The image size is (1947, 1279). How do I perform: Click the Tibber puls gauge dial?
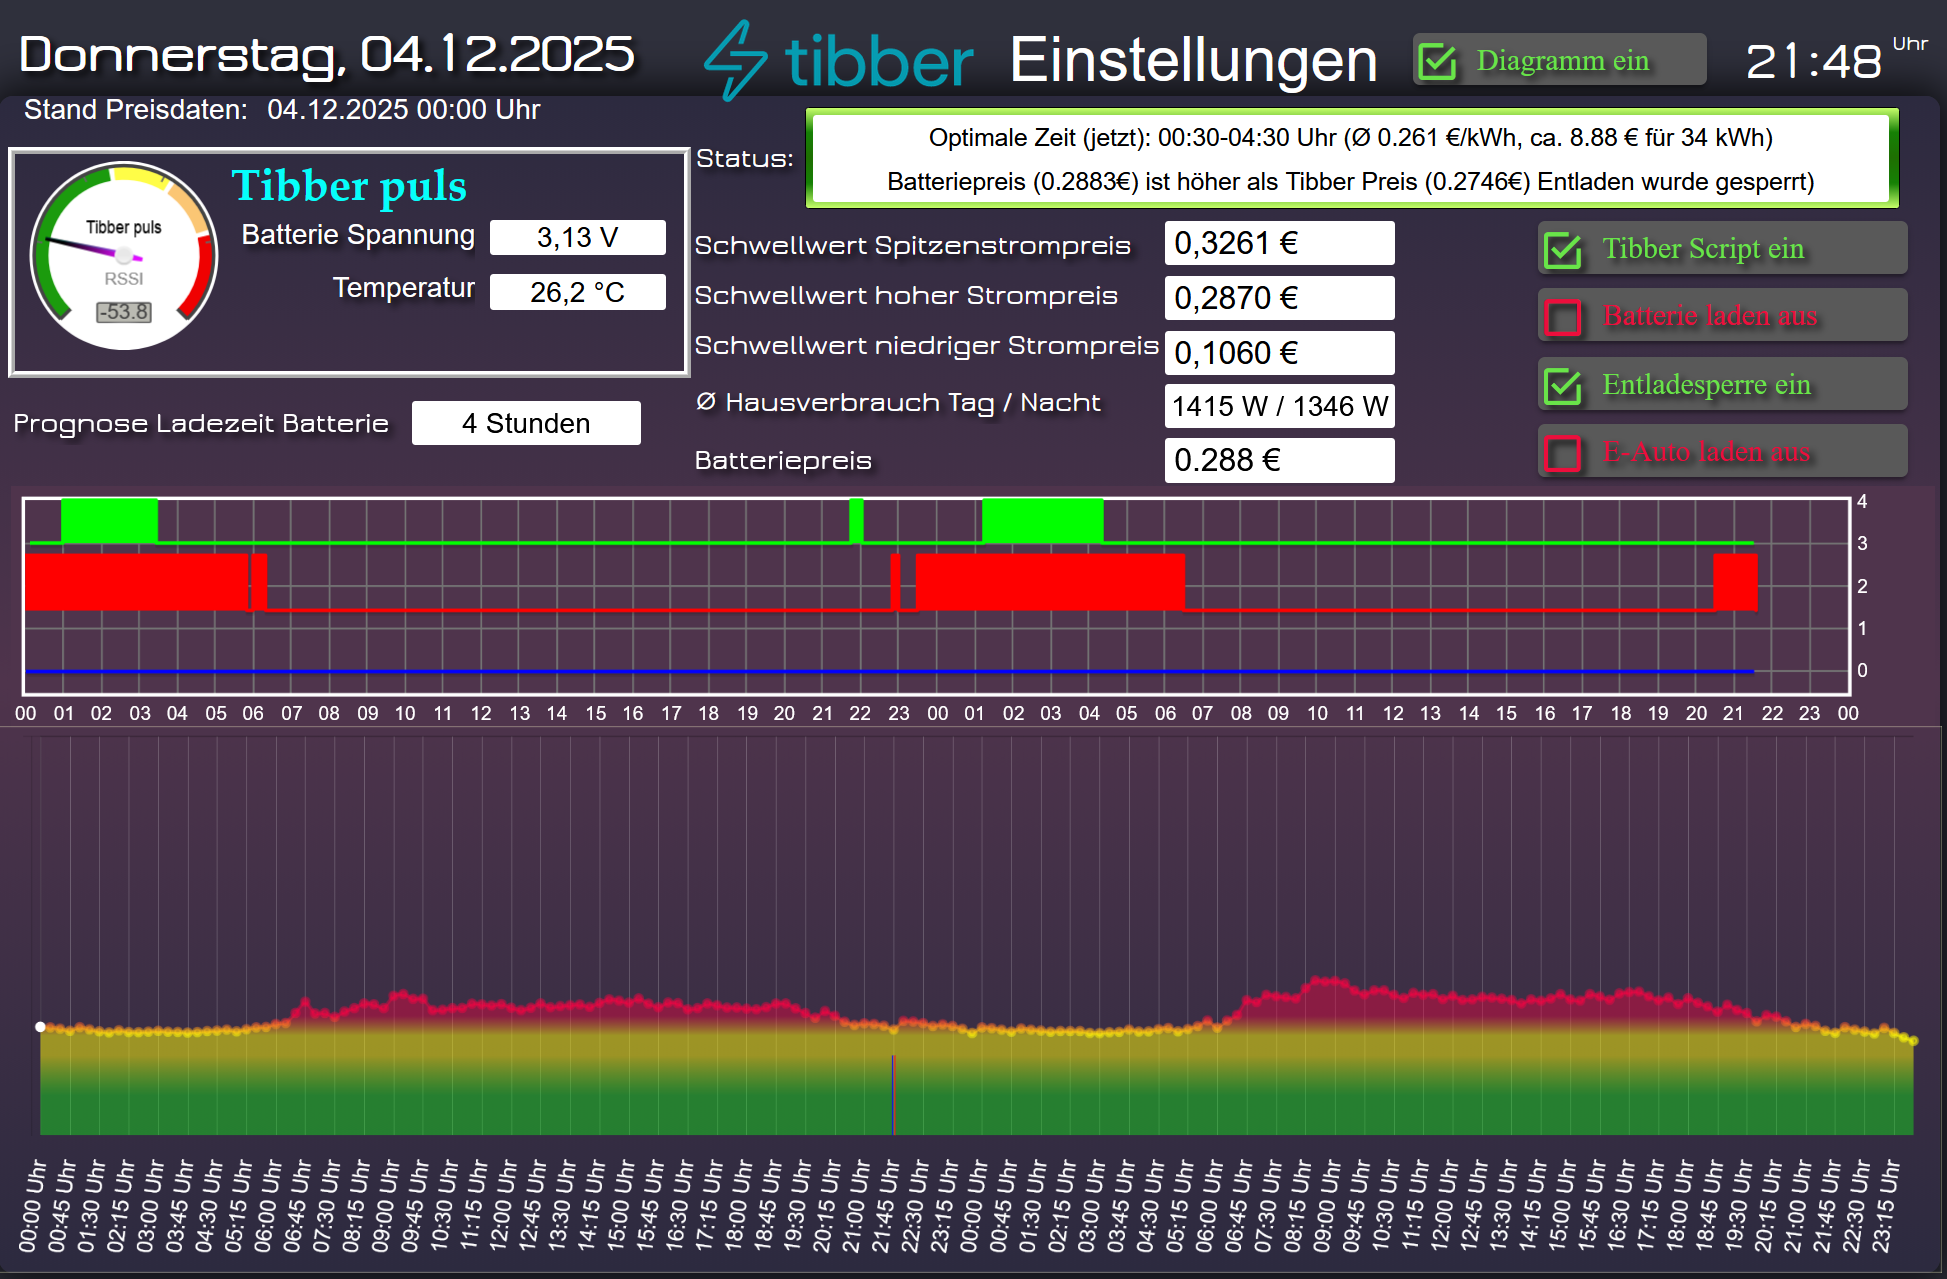(x=122, y=253)
